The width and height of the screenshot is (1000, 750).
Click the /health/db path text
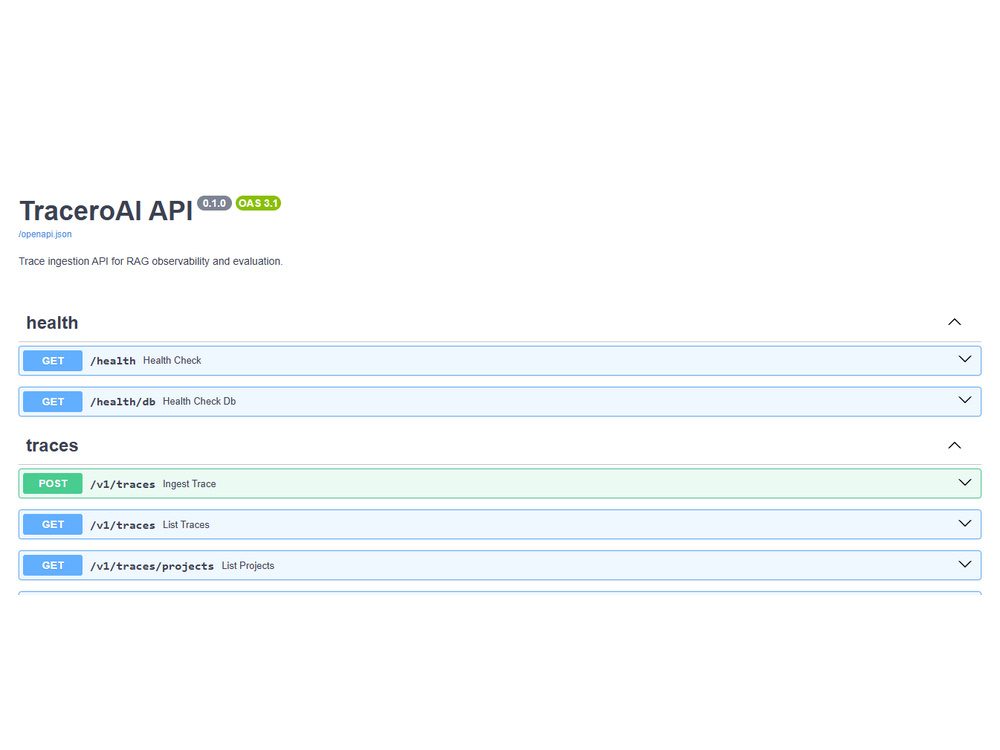[x=122, y=402]
